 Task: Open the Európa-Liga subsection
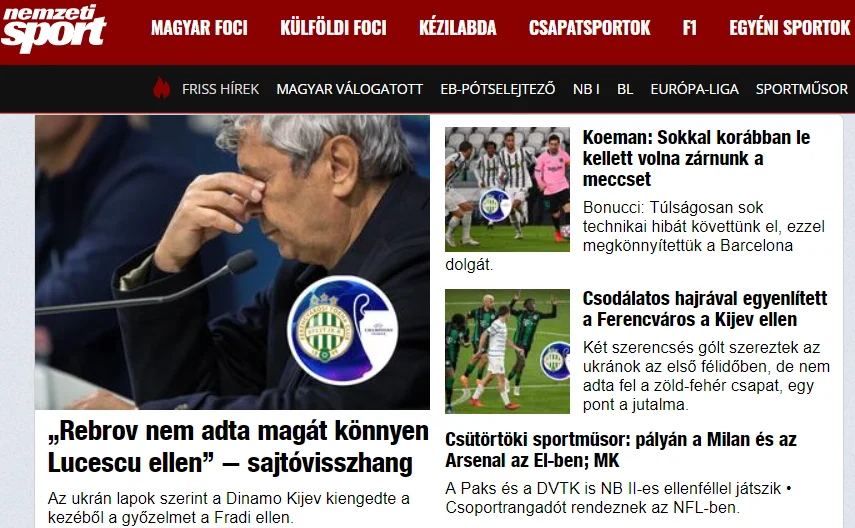pyautogui.click(x=694, y=89)
